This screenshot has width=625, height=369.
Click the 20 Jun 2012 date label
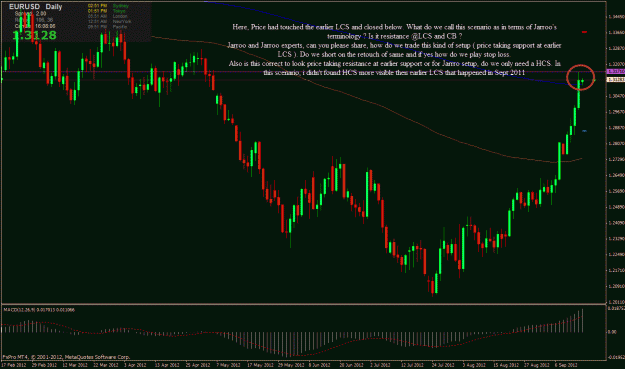point(352,365)
